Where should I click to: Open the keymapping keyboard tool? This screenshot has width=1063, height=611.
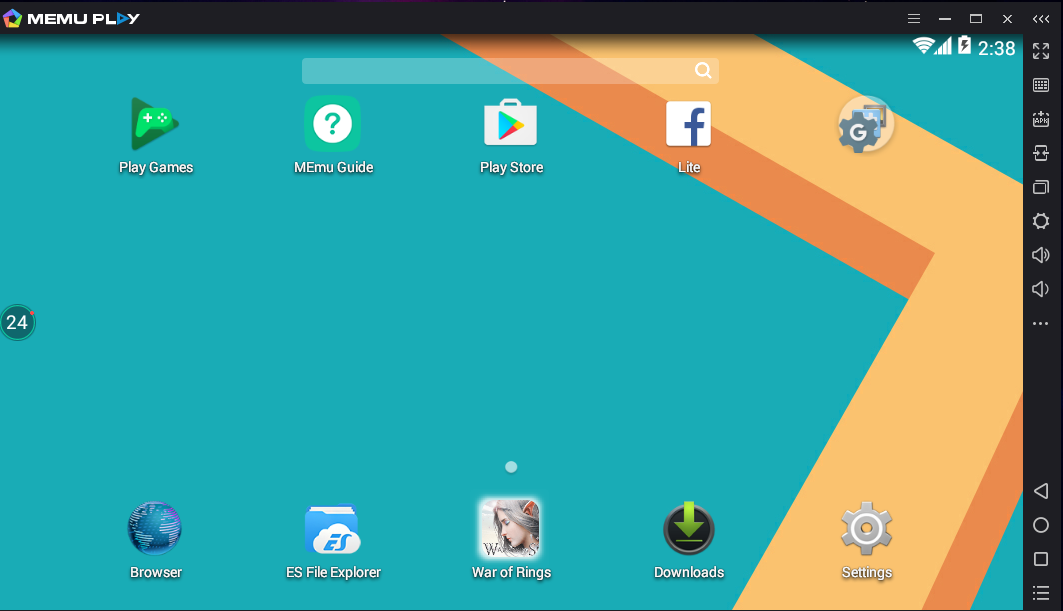[1041, 85]
